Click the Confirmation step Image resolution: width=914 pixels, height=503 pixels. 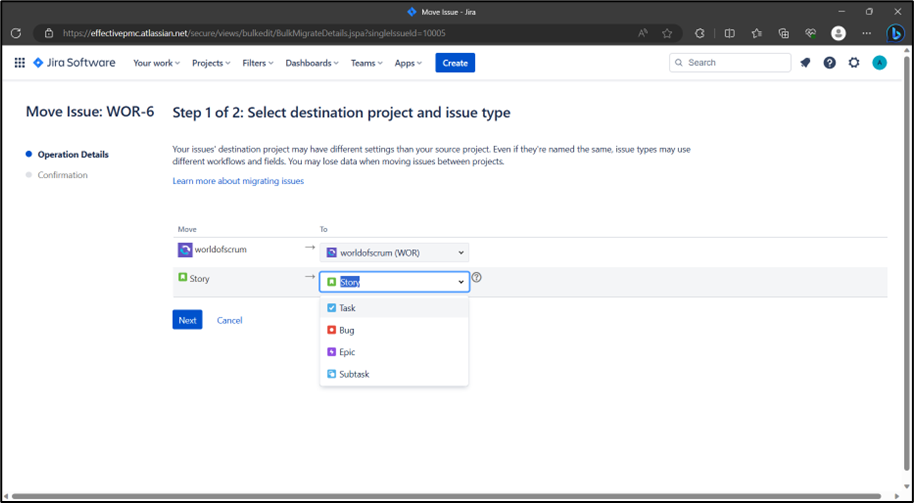pyautogui.click(x=62, y=175)
